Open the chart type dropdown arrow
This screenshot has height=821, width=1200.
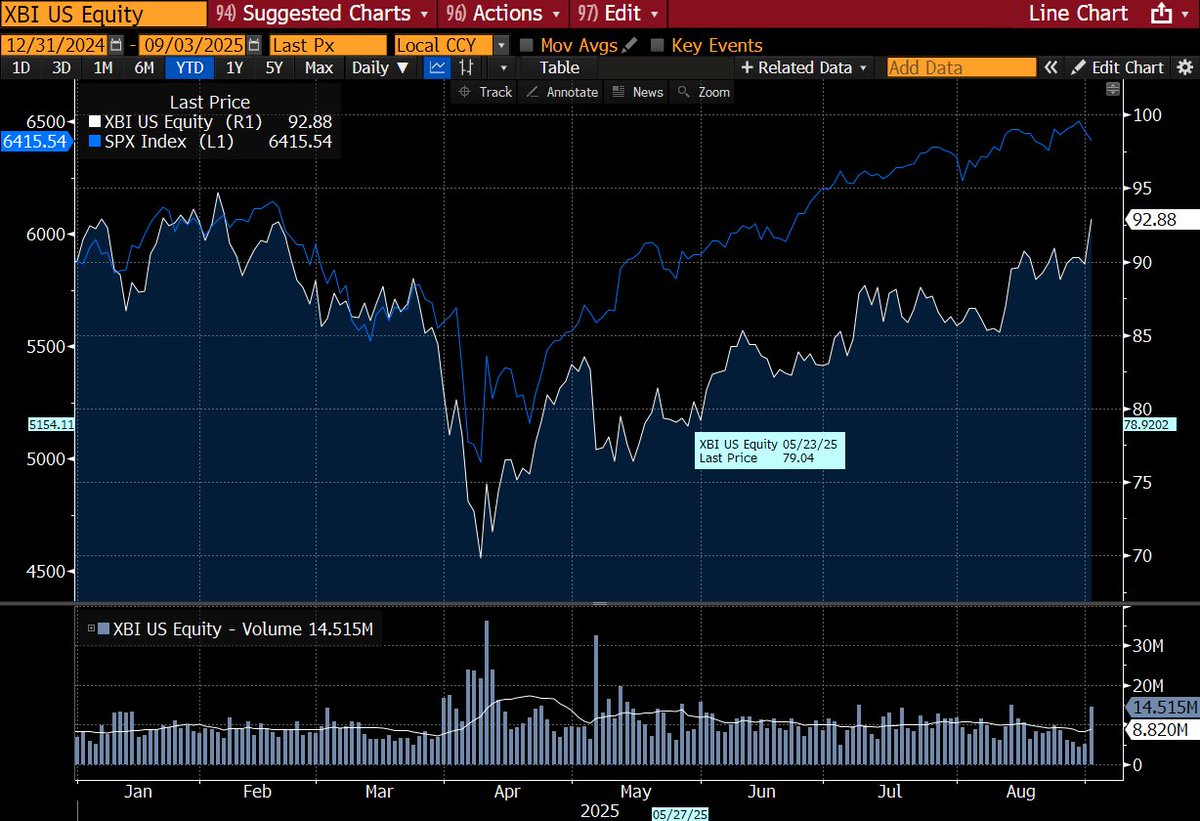(504, 68)
